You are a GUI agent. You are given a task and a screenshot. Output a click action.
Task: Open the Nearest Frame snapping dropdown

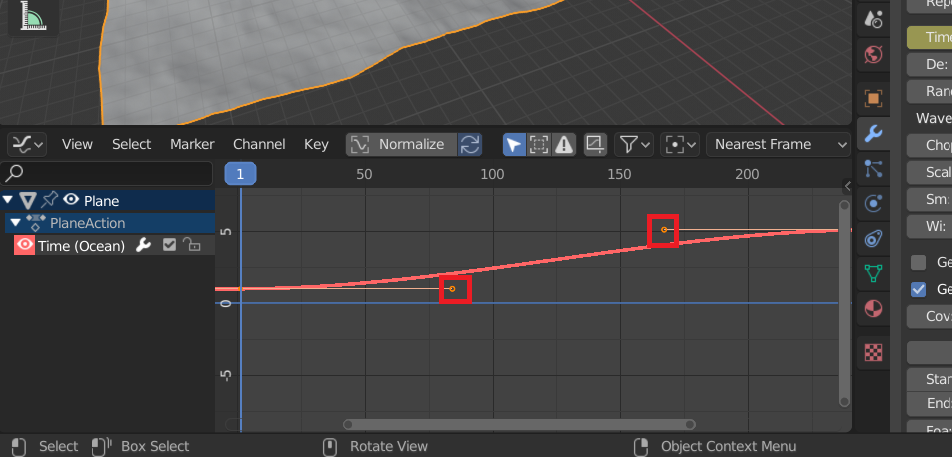tap(778, 144)
